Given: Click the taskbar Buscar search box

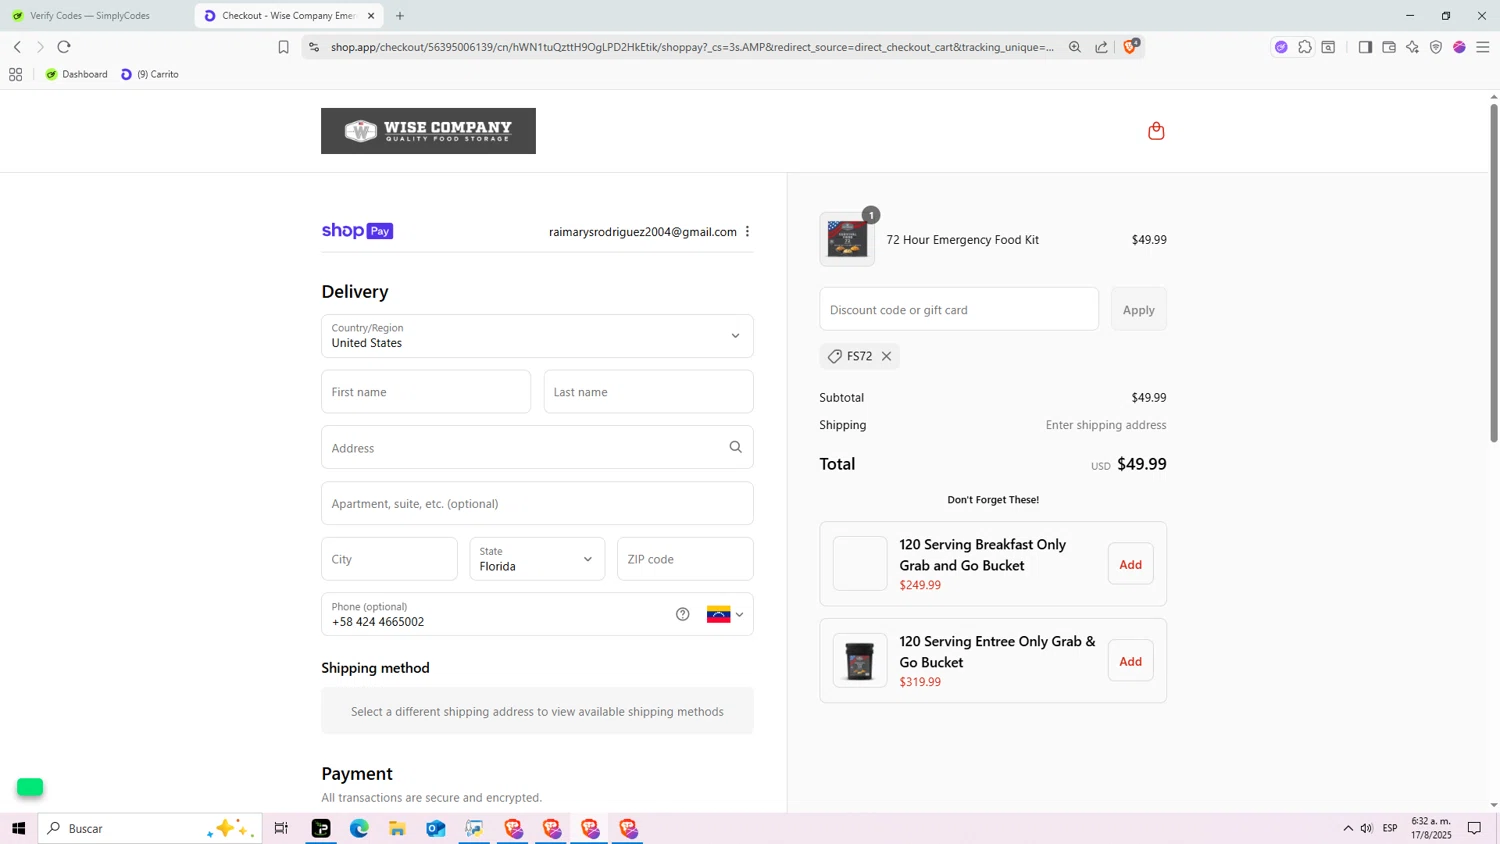Looking at the screenshot, I should coord(150,828).
